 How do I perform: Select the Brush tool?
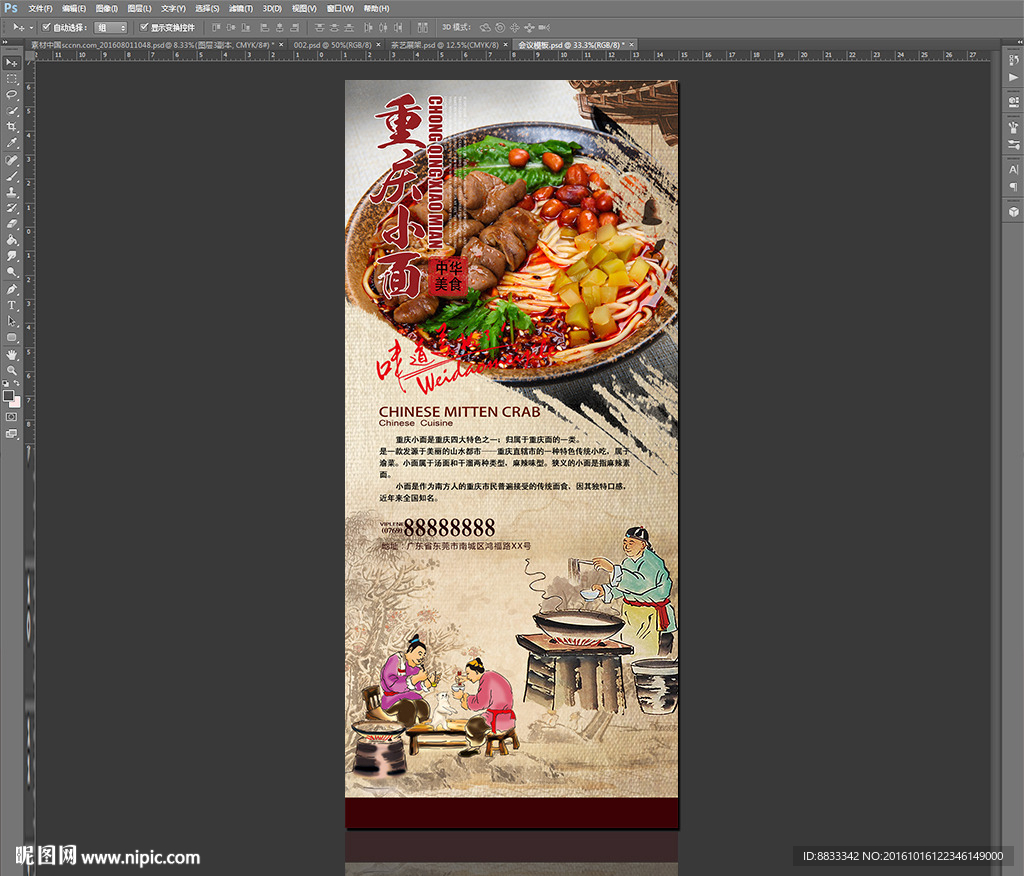point(12,176)
